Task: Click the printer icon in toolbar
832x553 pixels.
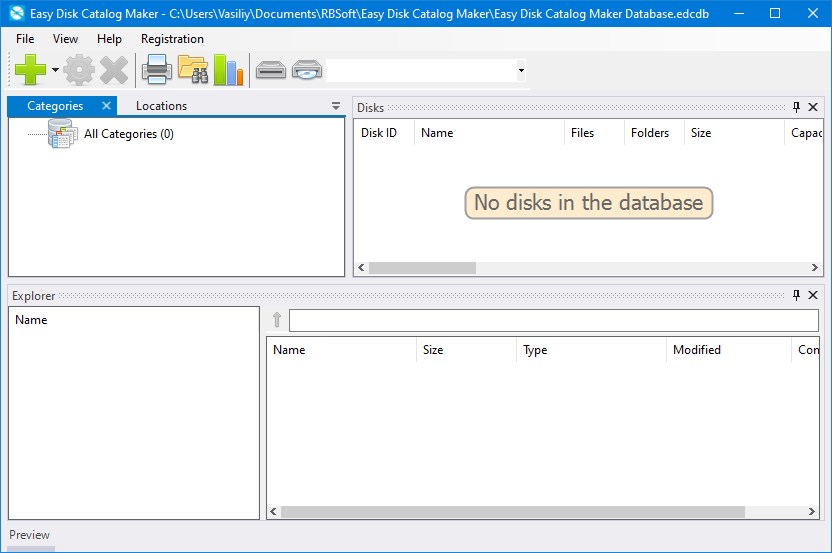Action: pyautogui.click(x=157, y=70)
